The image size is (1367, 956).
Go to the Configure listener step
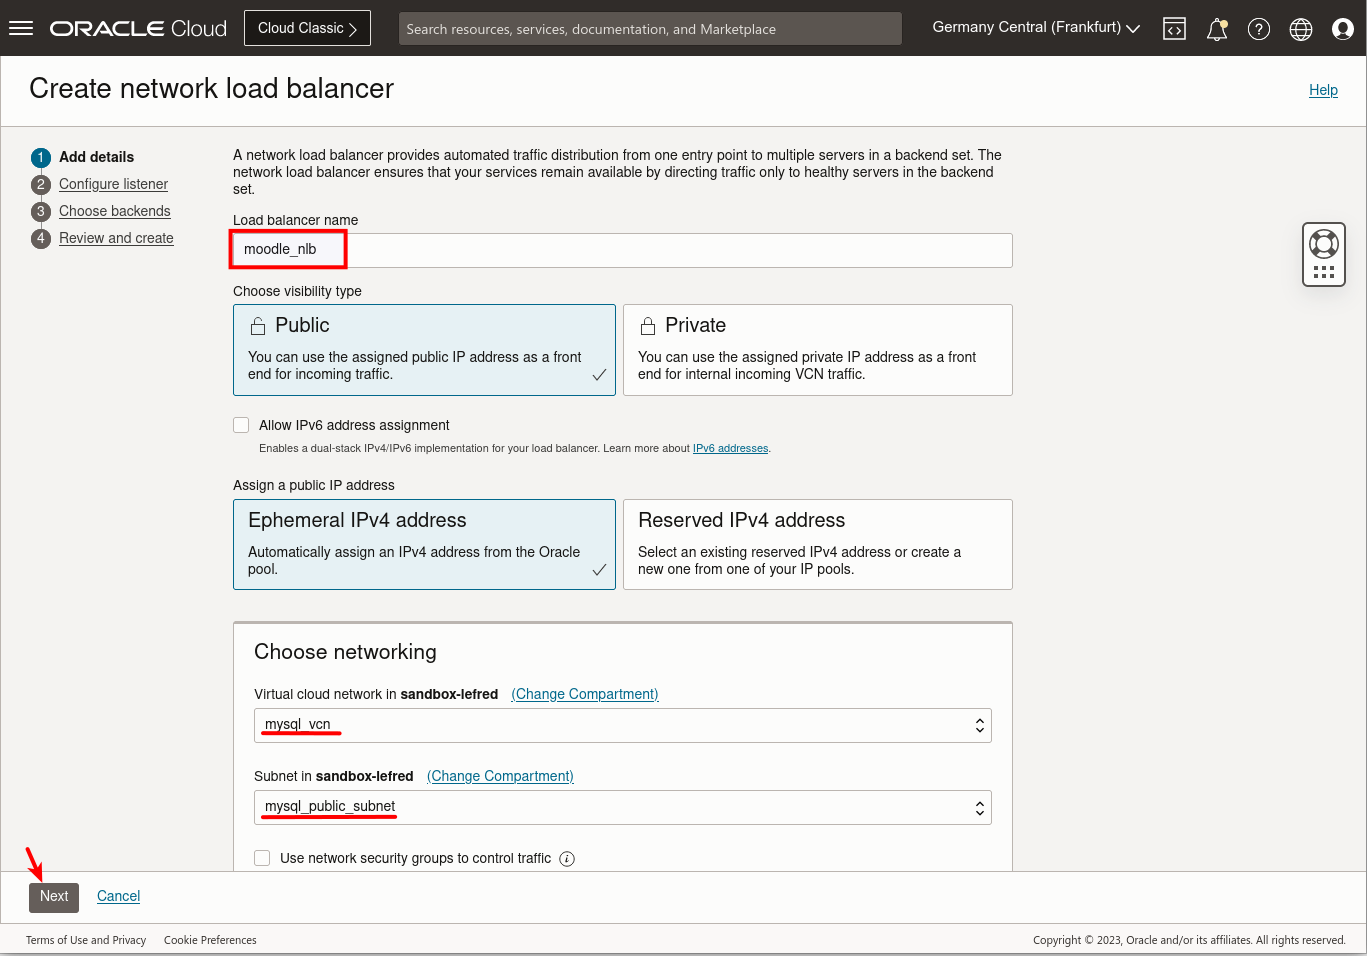(112, 184)
